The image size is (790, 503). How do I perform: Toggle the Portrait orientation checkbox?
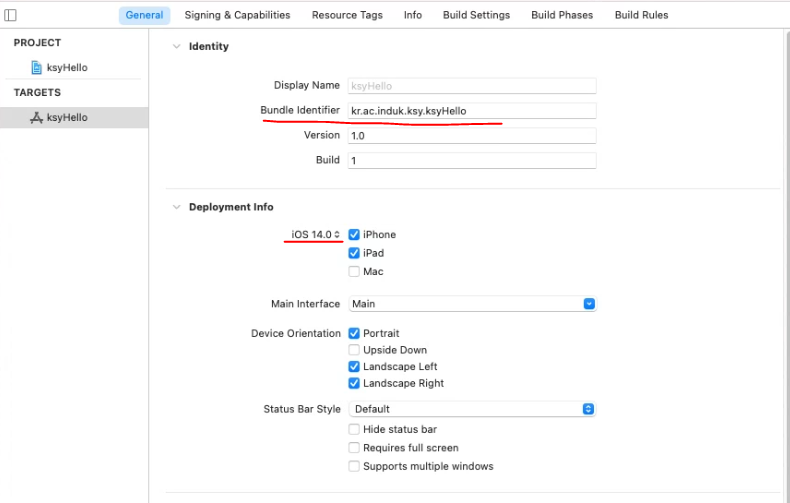[354, 333]
